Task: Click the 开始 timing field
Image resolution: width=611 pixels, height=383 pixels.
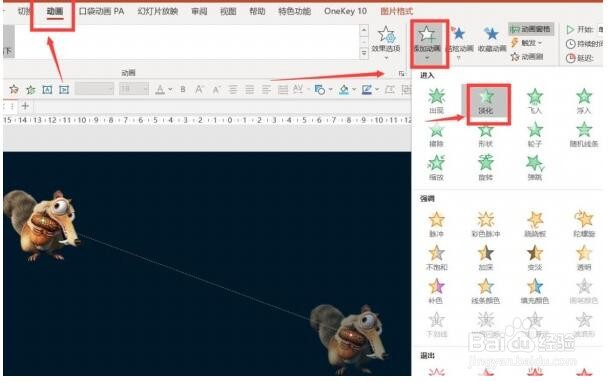Action: pos(584,30)
